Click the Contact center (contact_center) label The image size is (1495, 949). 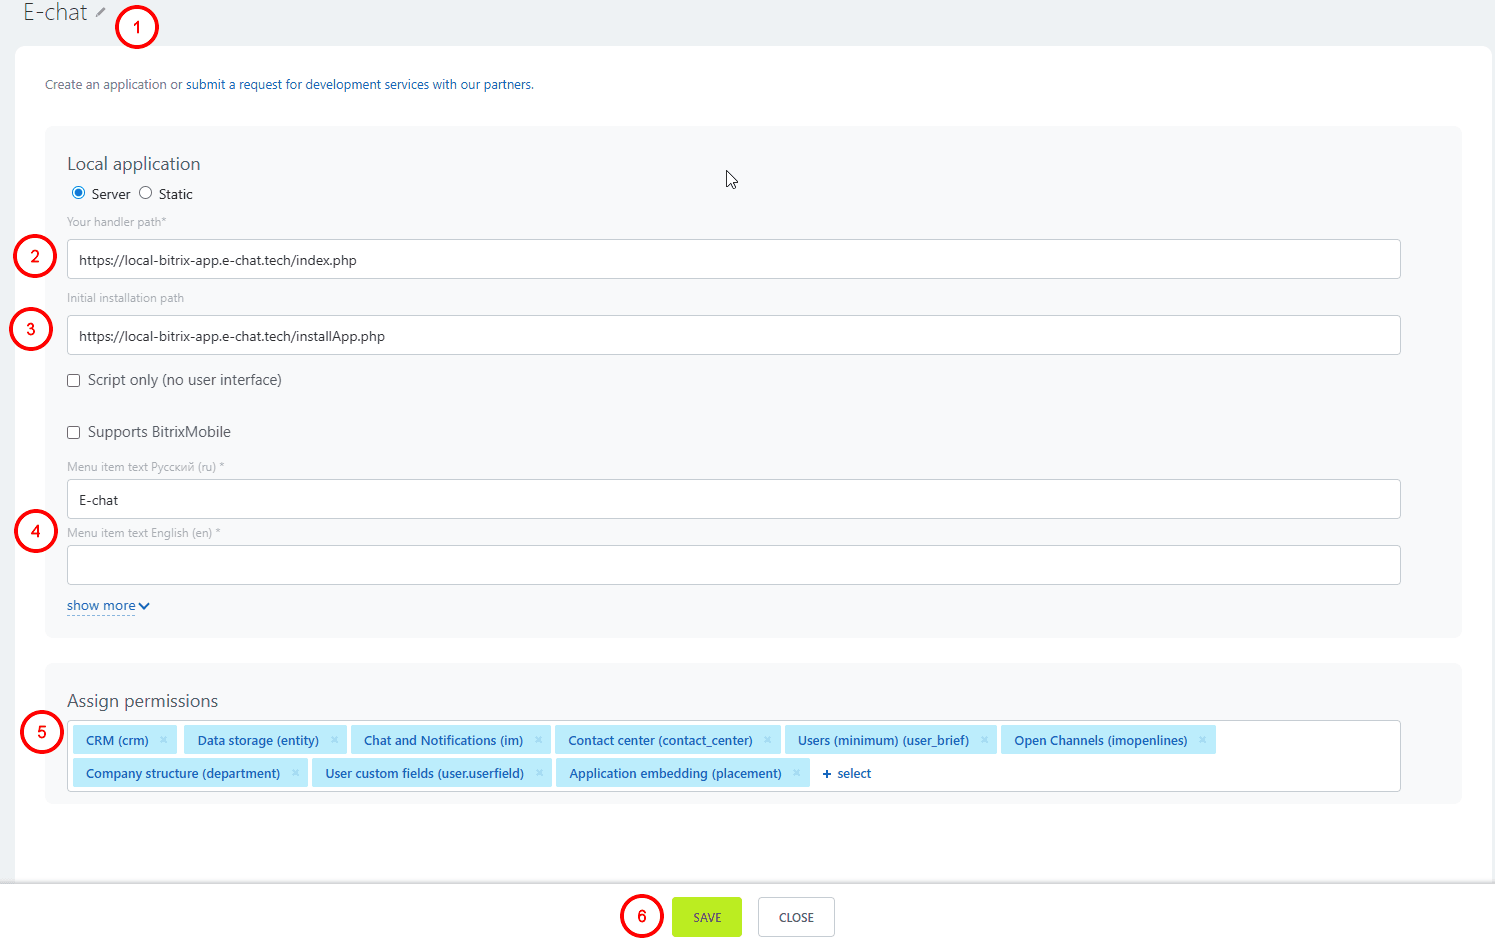tap(660, 741)
